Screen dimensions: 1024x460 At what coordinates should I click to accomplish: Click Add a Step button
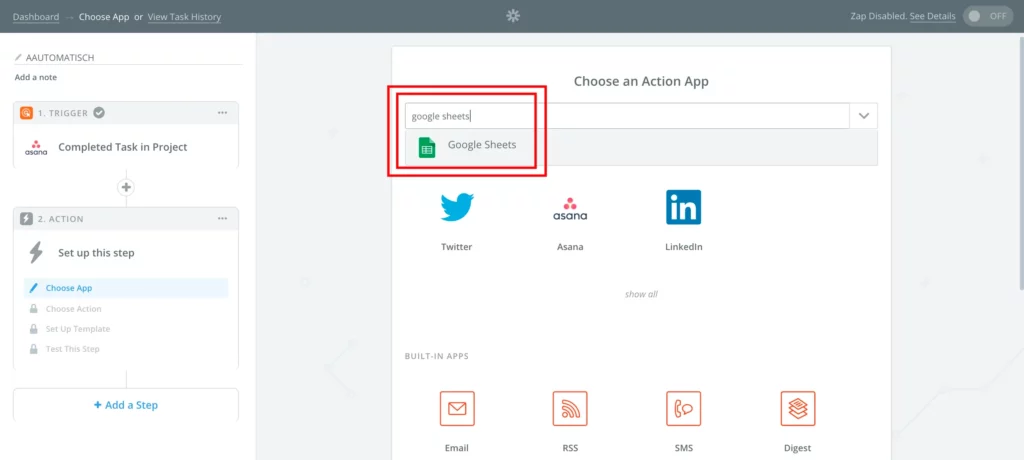126,405
